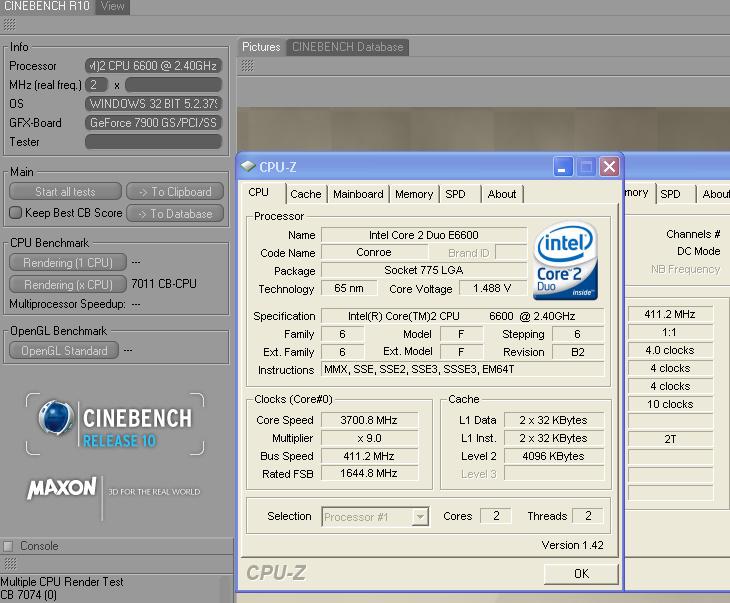Open the View menu
730x603 pixels.
tap(113, 7)
